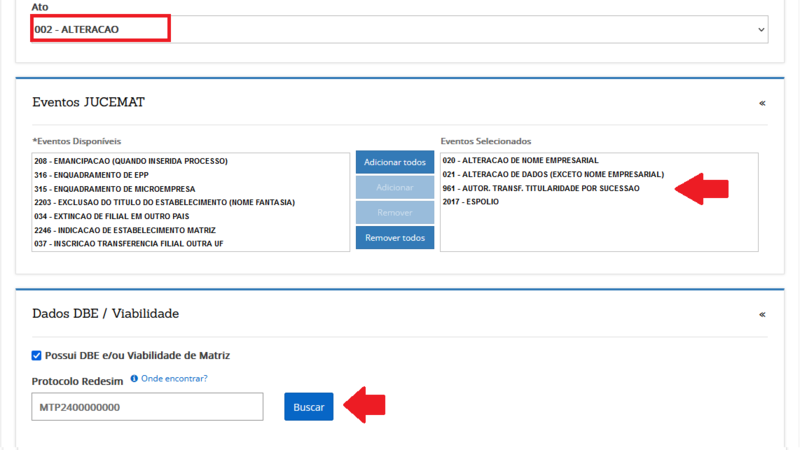Click the Adicionar todos button

(x=395, y=162)
